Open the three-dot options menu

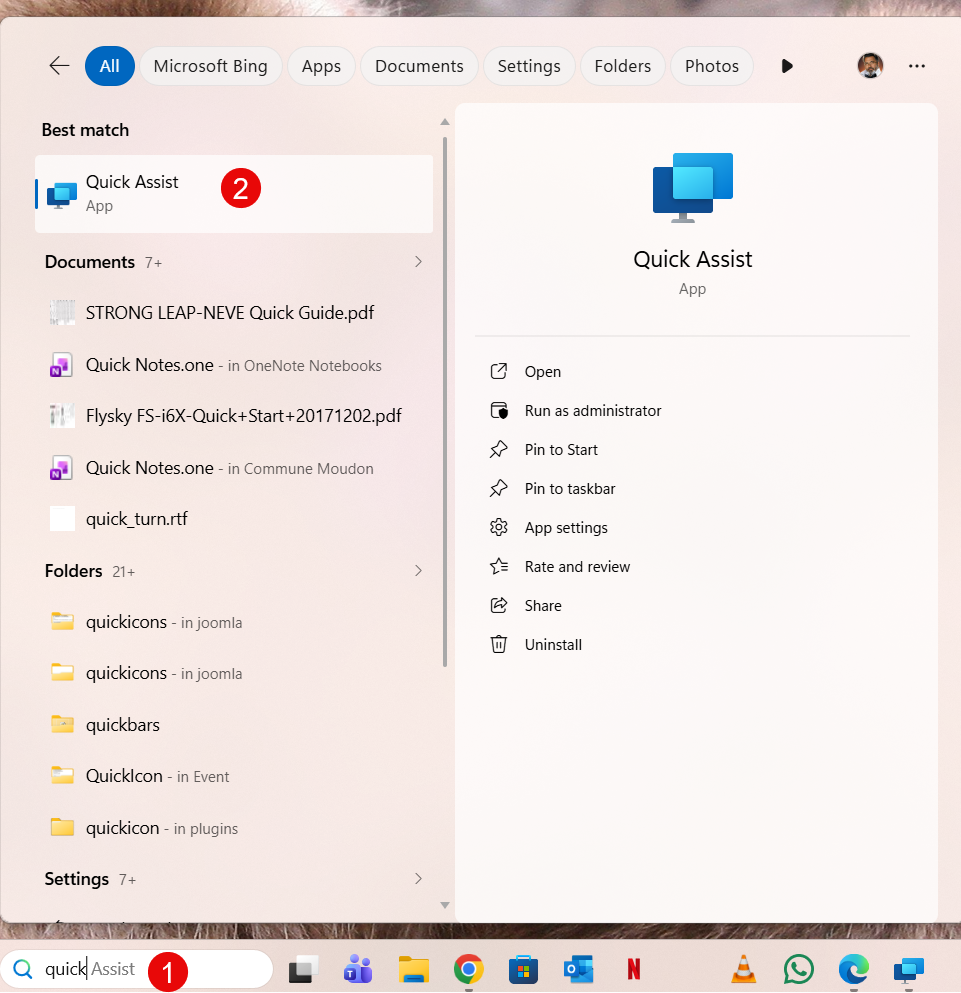click(917, 66)
